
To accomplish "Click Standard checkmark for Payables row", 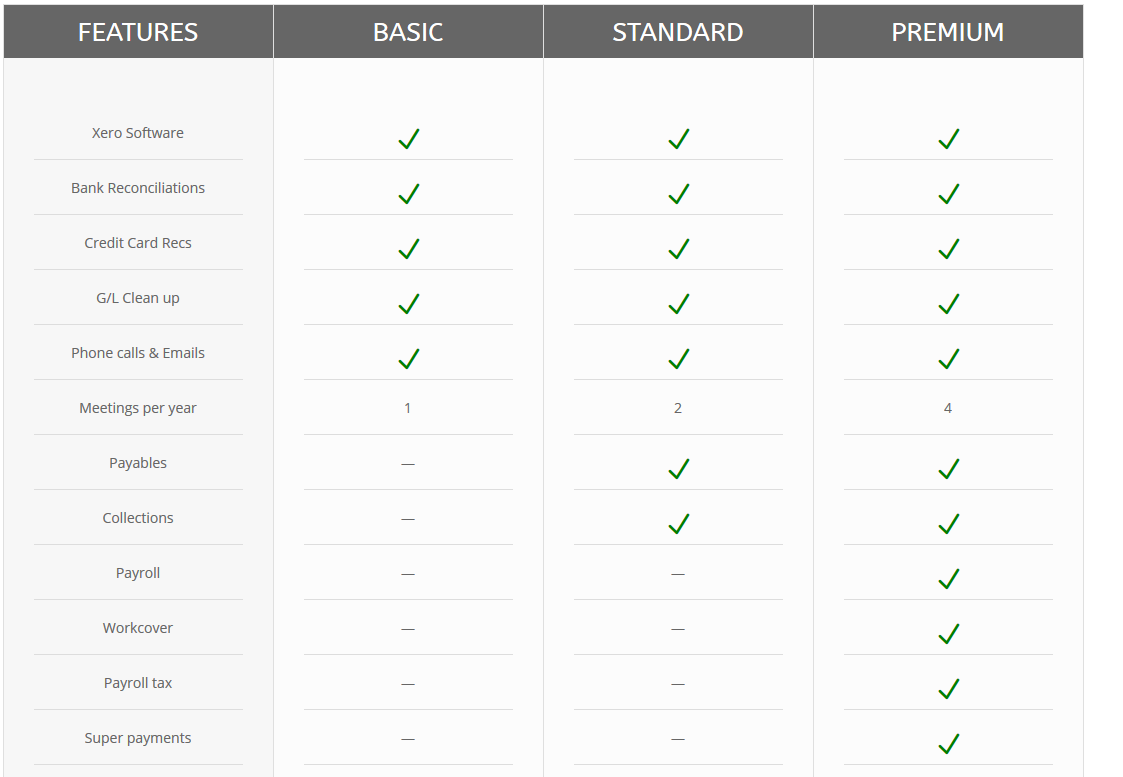I will (x=678, y=469).
